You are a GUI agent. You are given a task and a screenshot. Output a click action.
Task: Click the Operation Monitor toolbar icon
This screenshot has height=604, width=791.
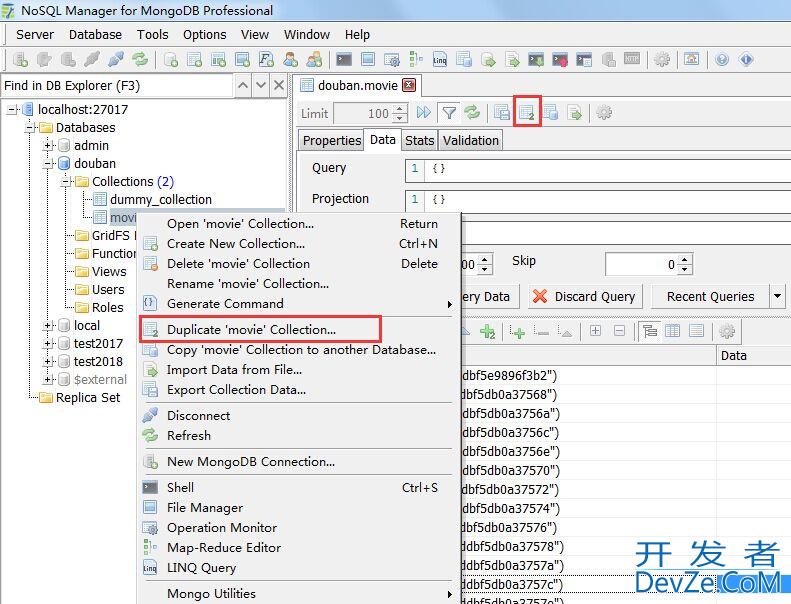392,60
